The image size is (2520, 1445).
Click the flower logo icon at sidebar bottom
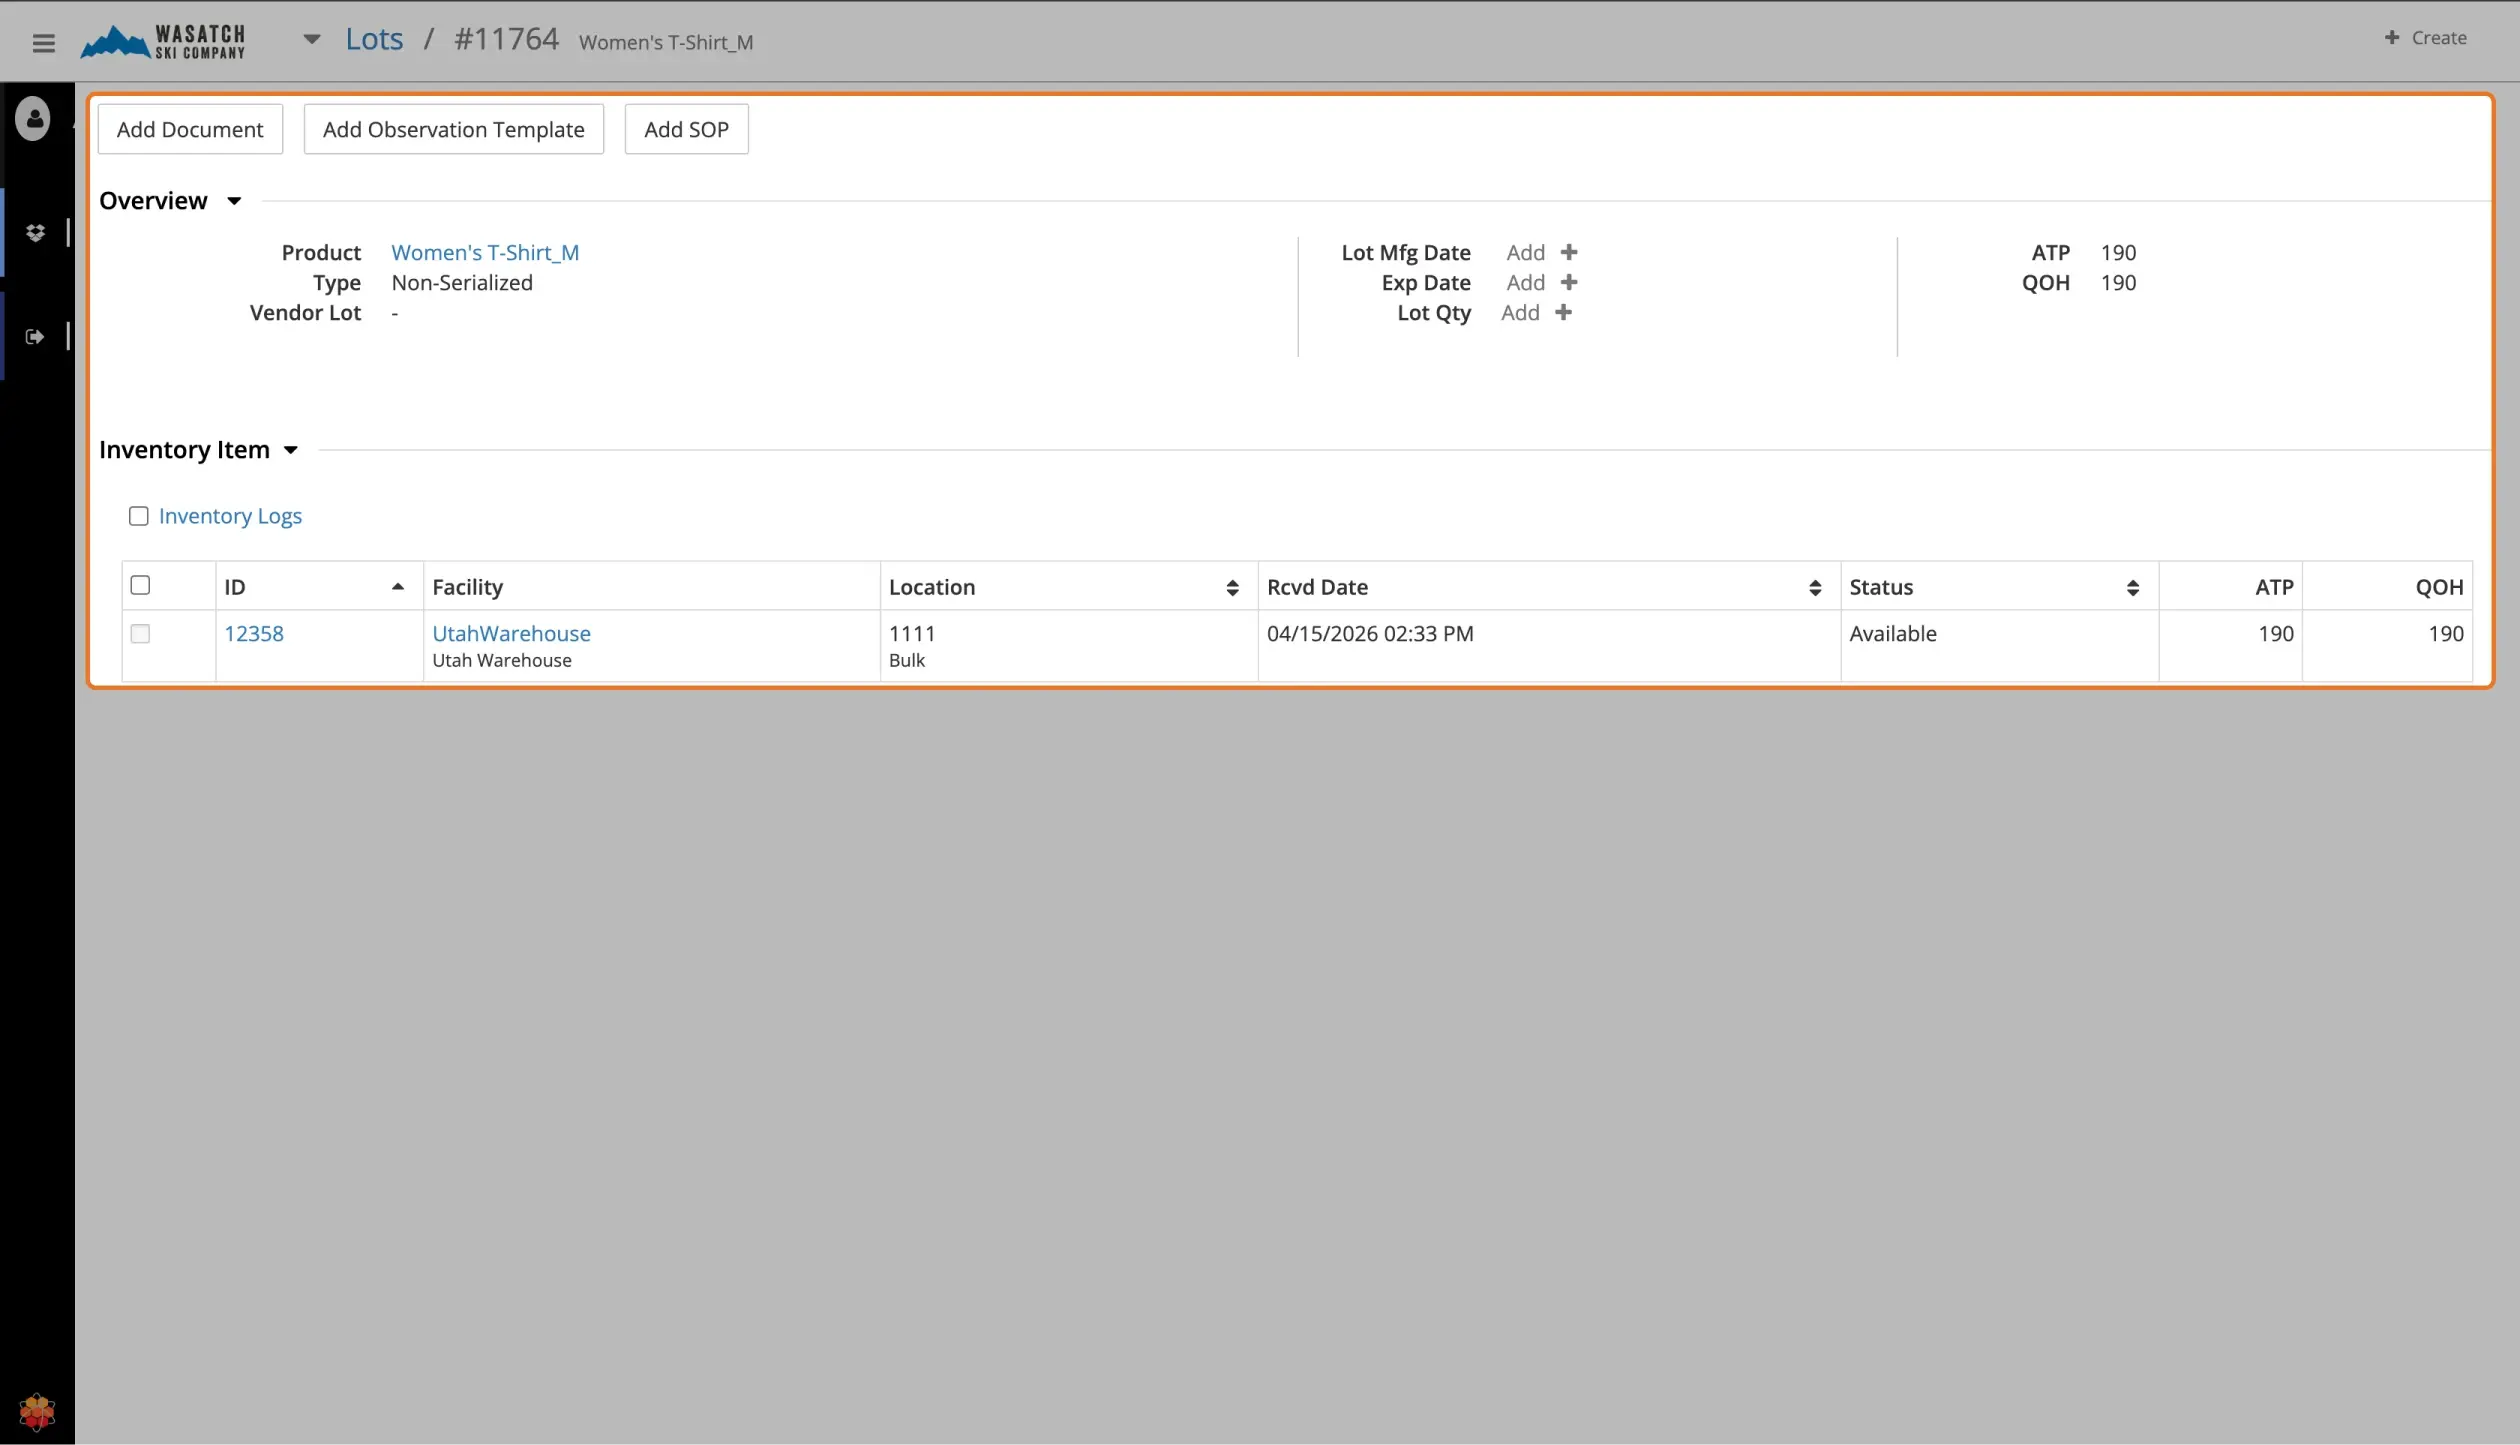pyautogui.click(x=37, y=1412)
